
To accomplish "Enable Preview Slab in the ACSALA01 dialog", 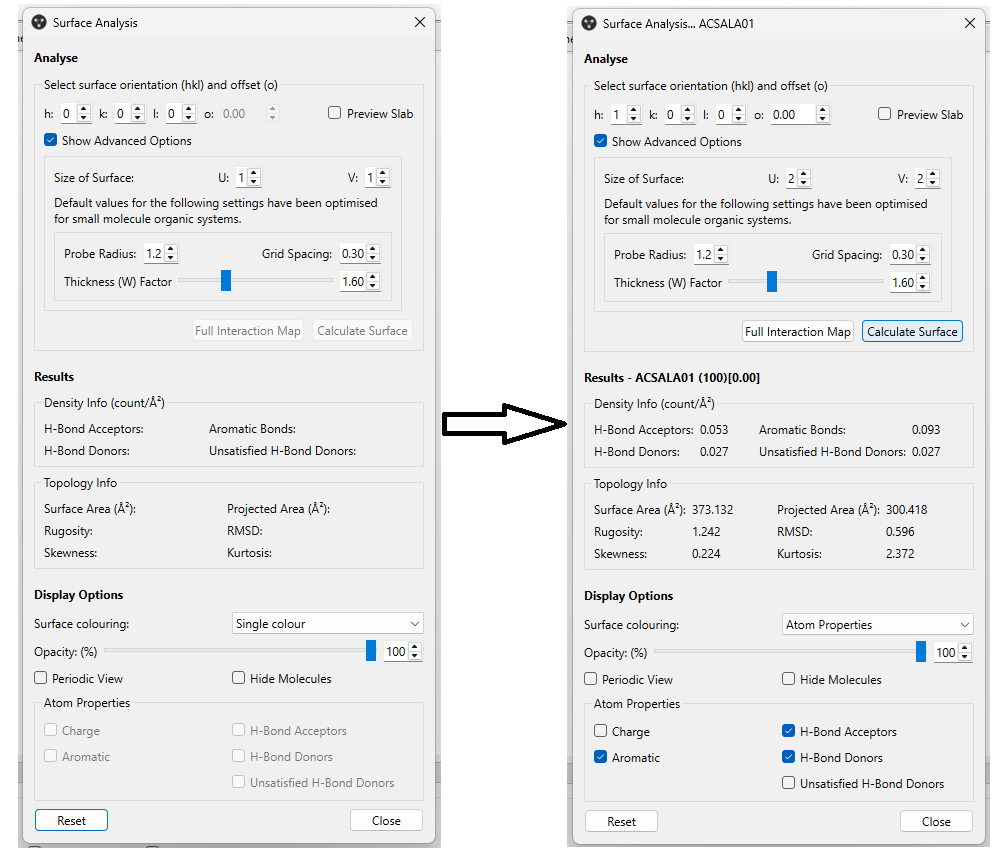I will 884,114.
